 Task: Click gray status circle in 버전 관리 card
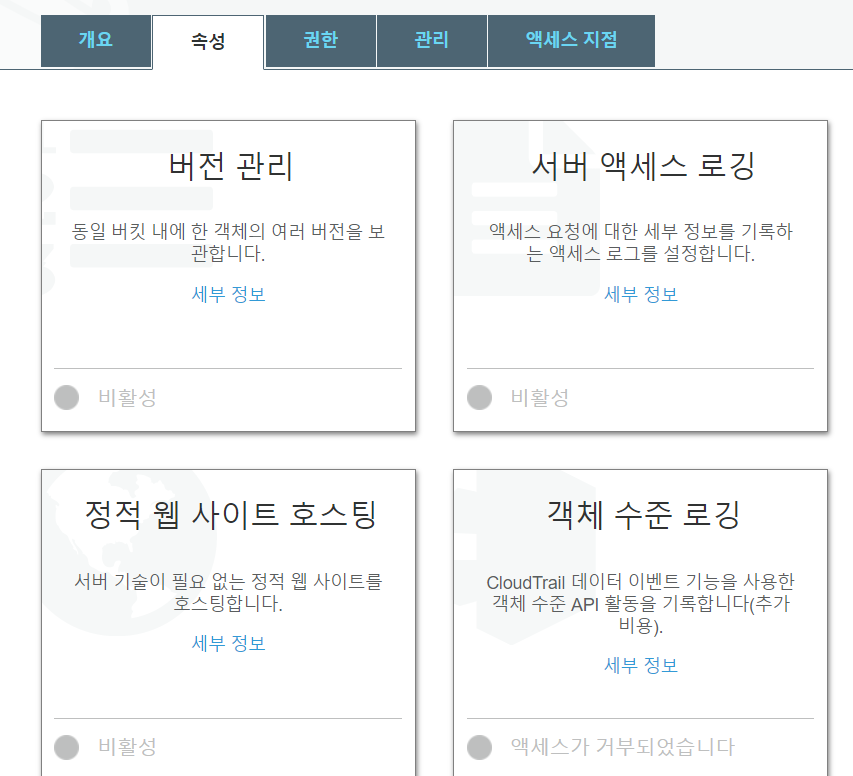point(66,397)
